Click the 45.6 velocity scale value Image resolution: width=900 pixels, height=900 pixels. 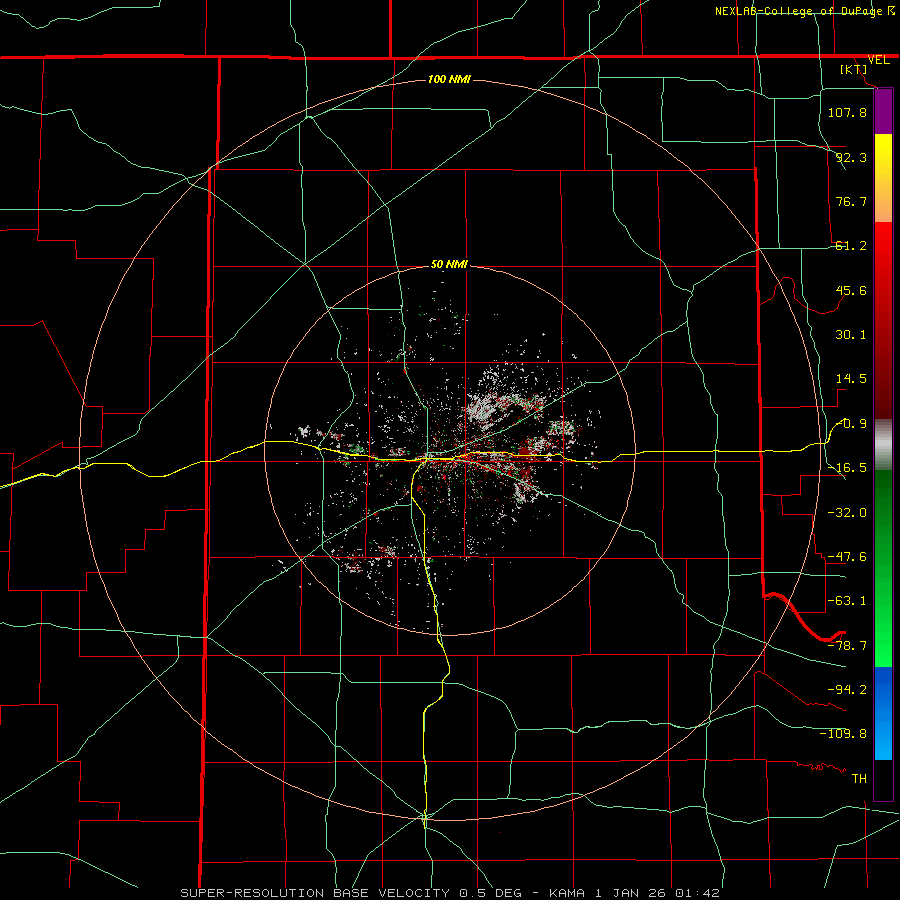click(851, 290)
